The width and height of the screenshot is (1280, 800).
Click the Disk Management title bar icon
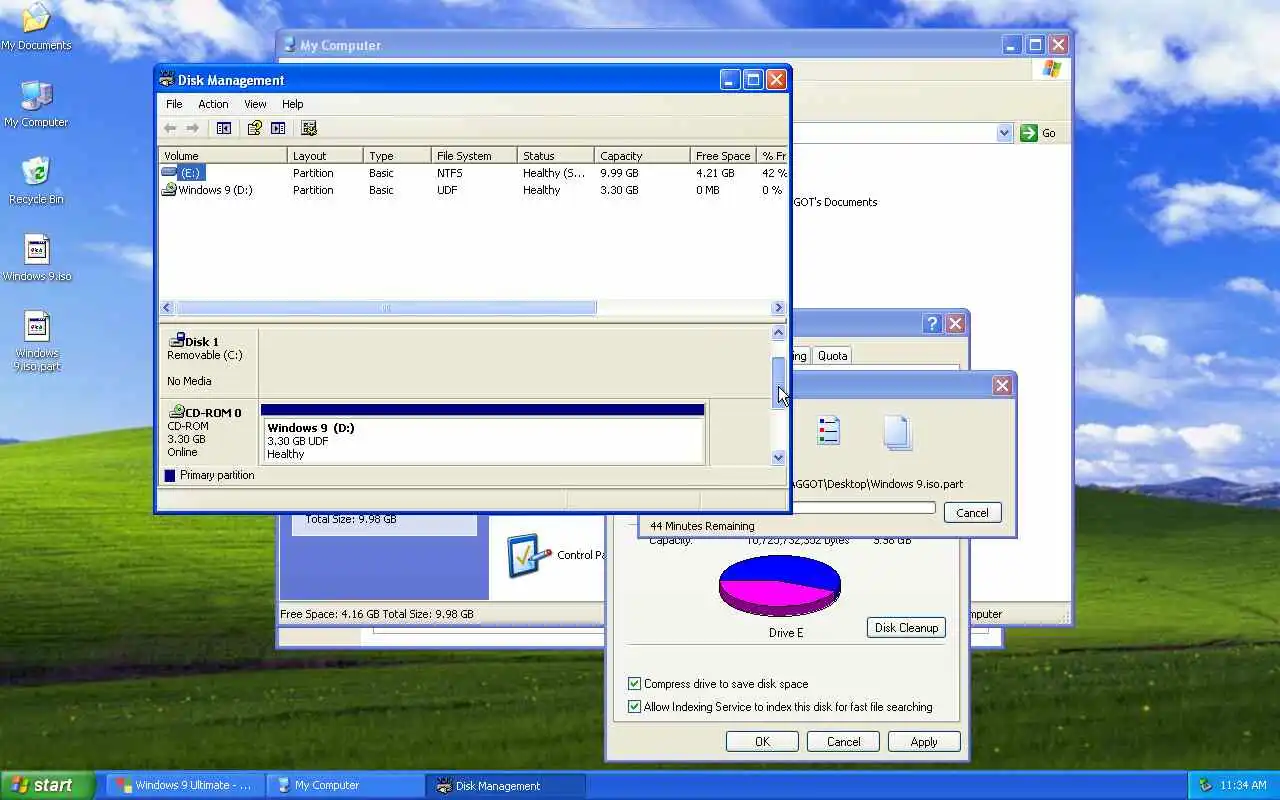coord(167,80)
